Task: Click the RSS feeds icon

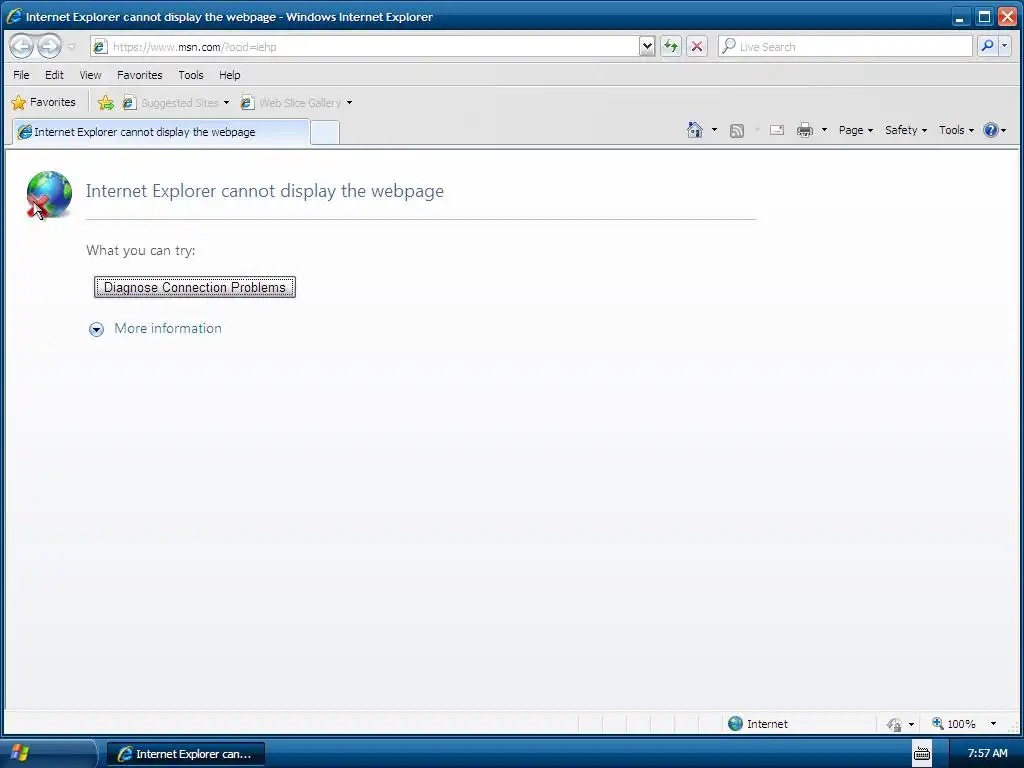Action: (x=737, y=131)
